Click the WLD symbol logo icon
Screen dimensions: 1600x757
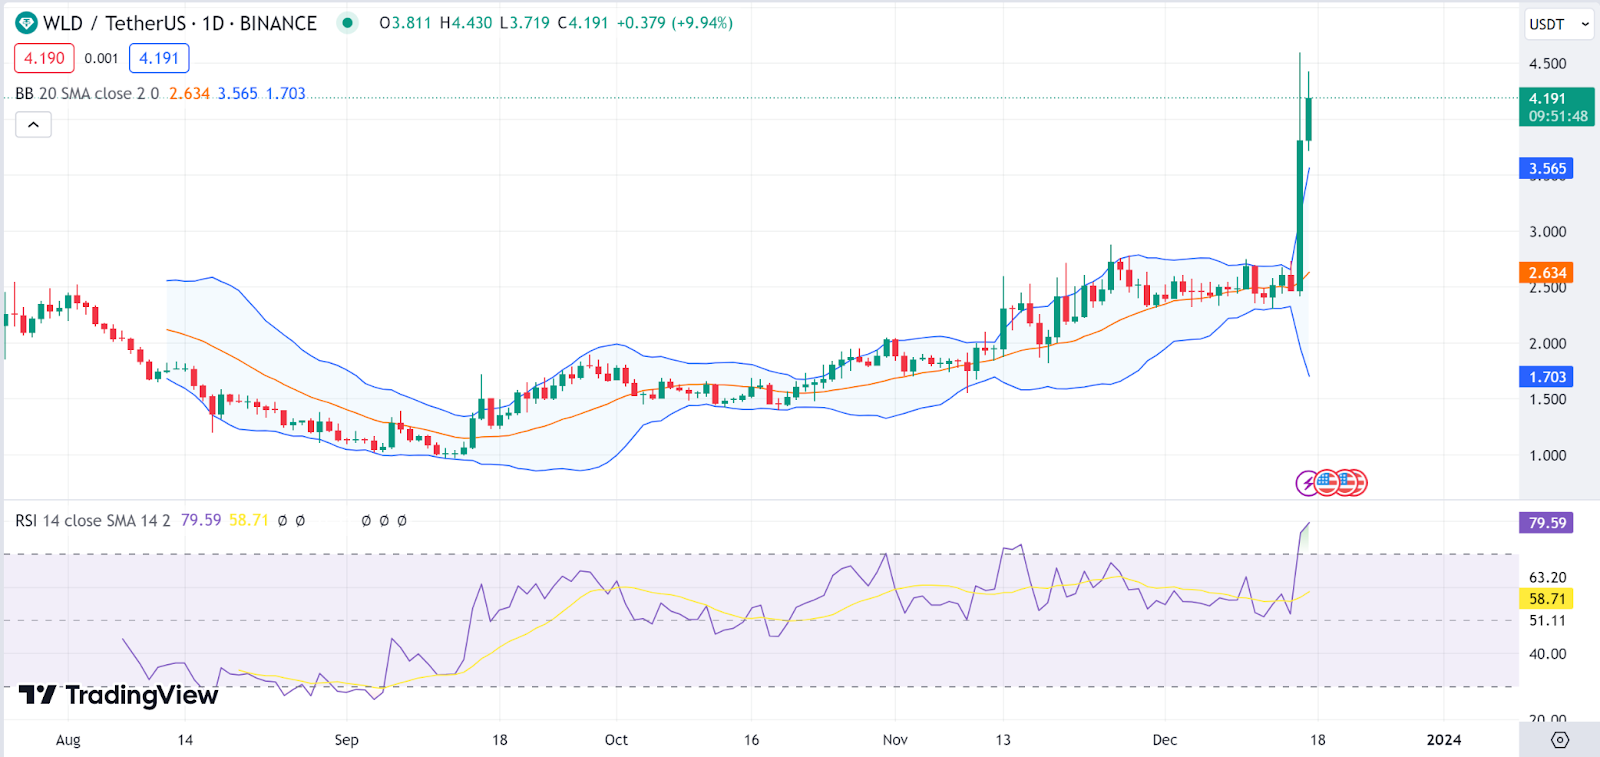click(x=26, y=23)
